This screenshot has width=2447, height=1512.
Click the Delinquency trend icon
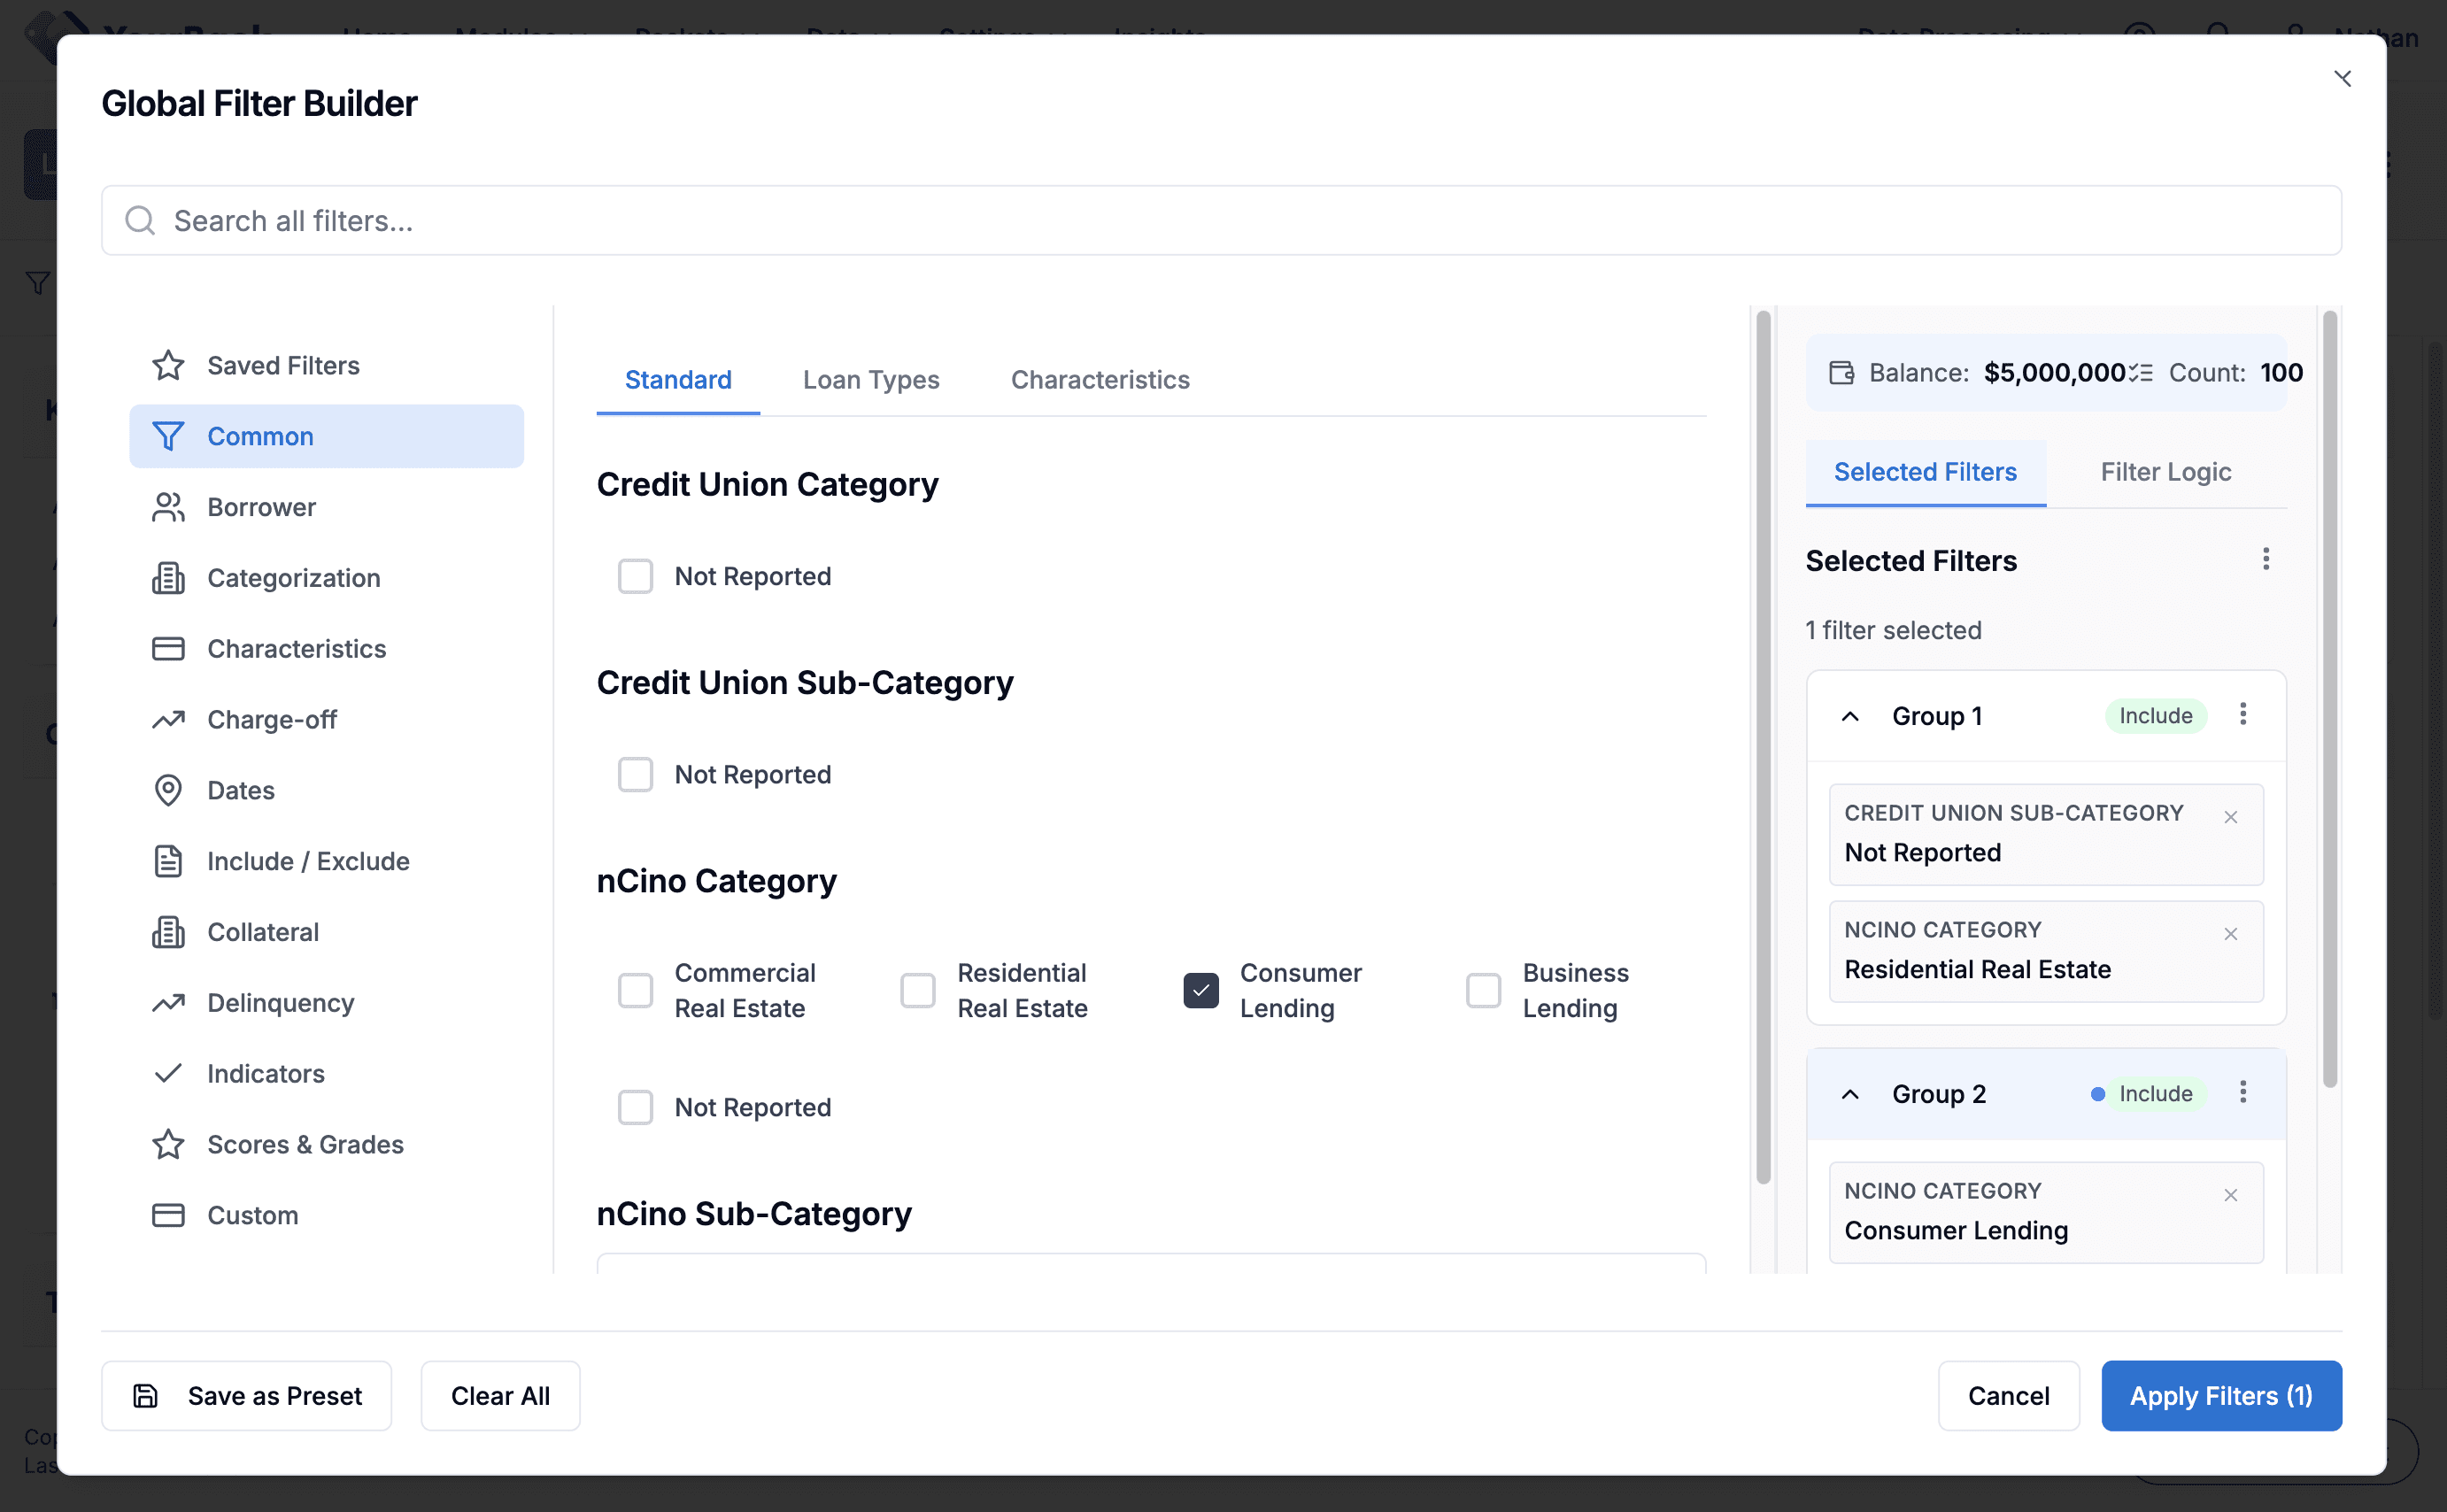pos(168,1002)
